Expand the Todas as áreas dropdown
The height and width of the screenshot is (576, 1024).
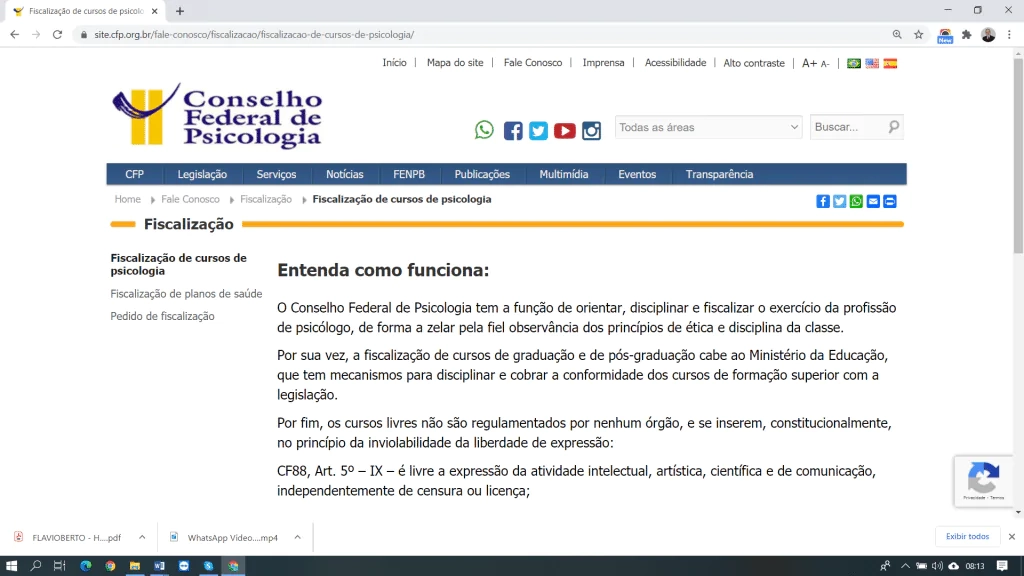point(708,127)
